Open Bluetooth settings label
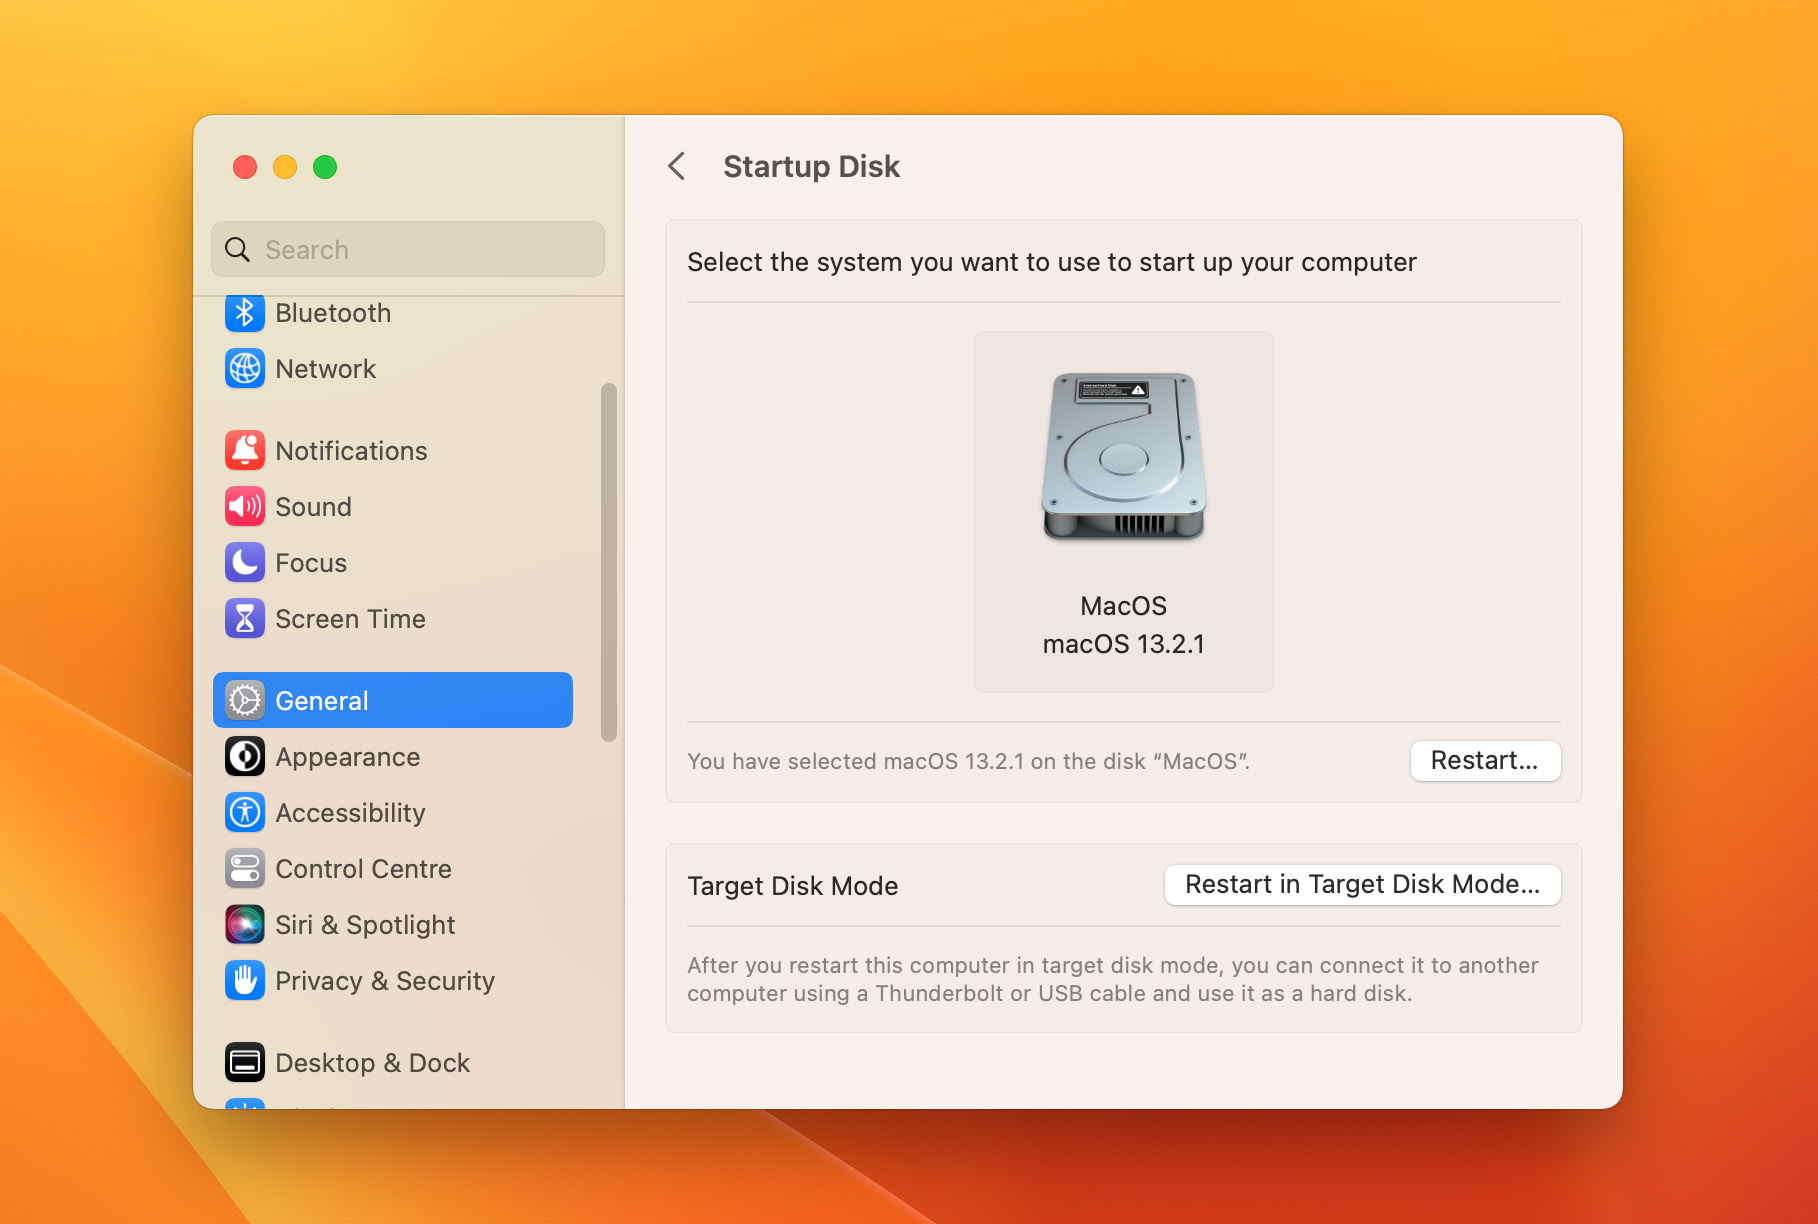The width and height of the screenshot is (1818, 1224). tap(333, 313)
